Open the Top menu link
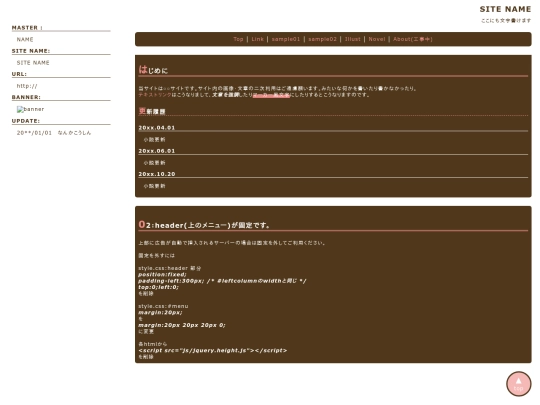 (x=238, y=39)
